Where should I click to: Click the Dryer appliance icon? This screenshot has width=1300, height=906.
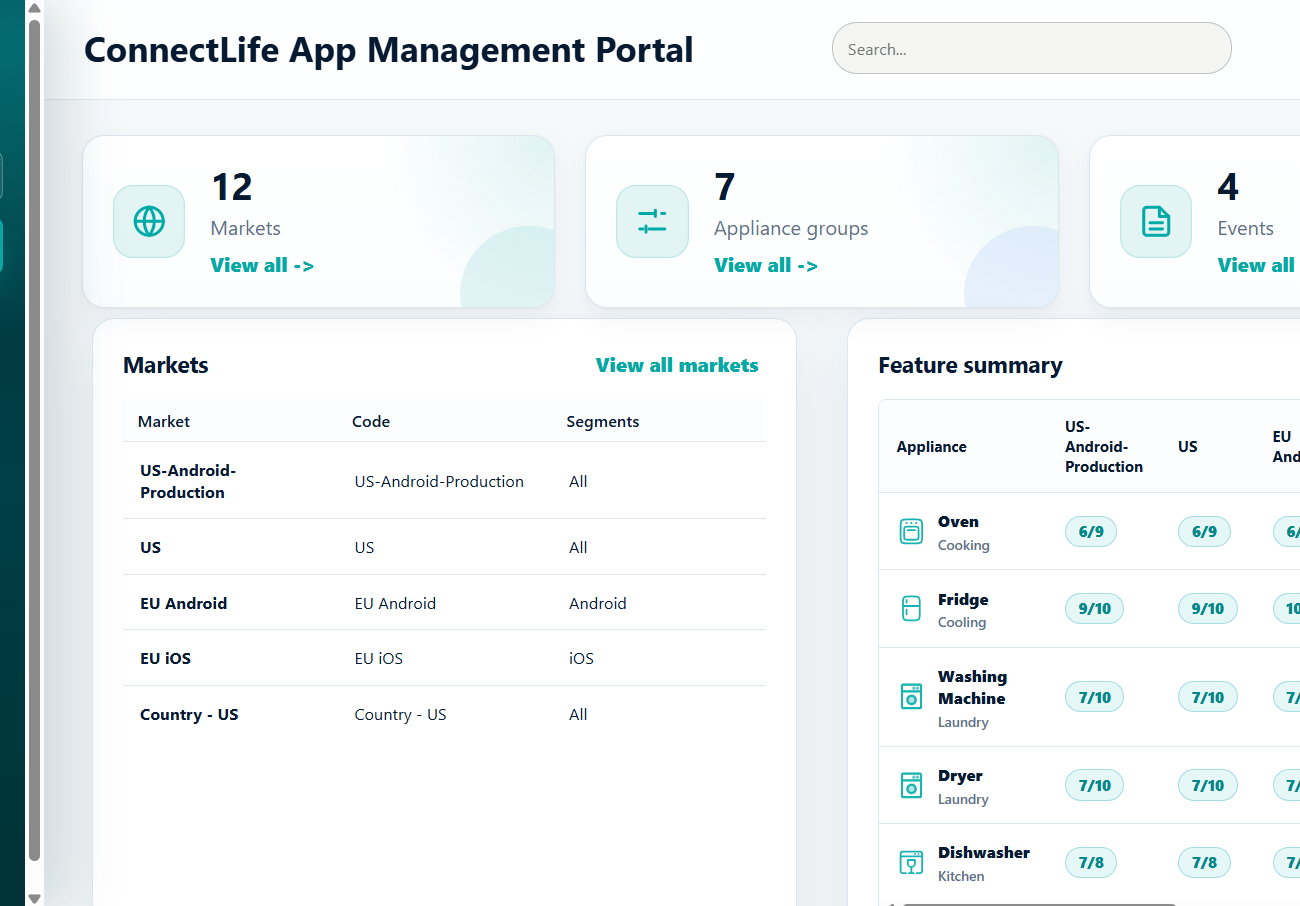(x=911, y=785)
